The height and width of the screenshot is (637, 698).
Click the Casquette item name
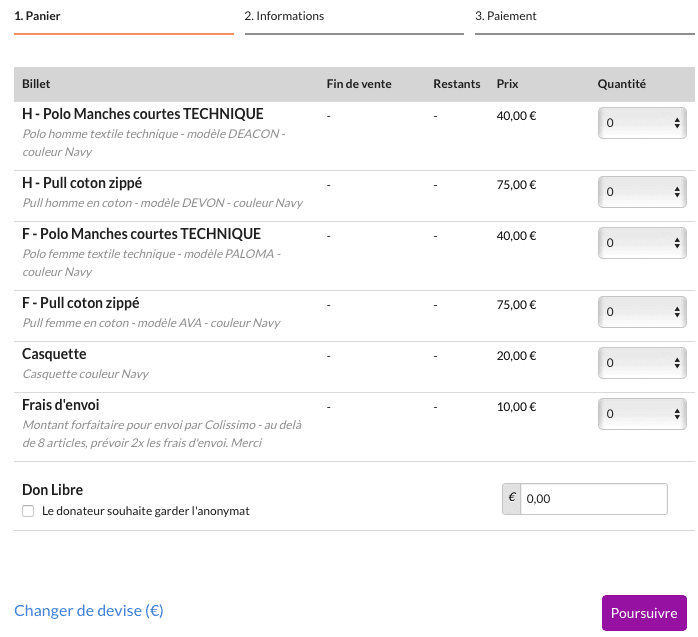[x=54, y=354]
